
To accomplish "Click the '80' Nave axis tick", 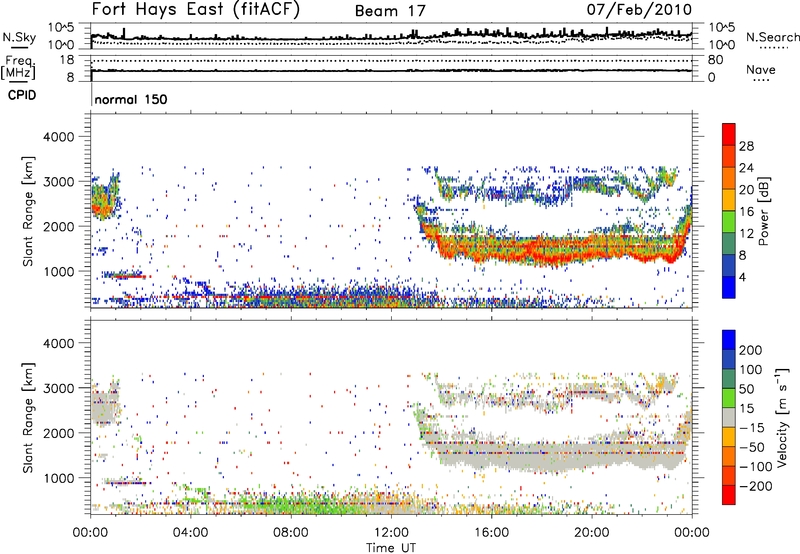I will pyautogui.click(x=715, y=60).
